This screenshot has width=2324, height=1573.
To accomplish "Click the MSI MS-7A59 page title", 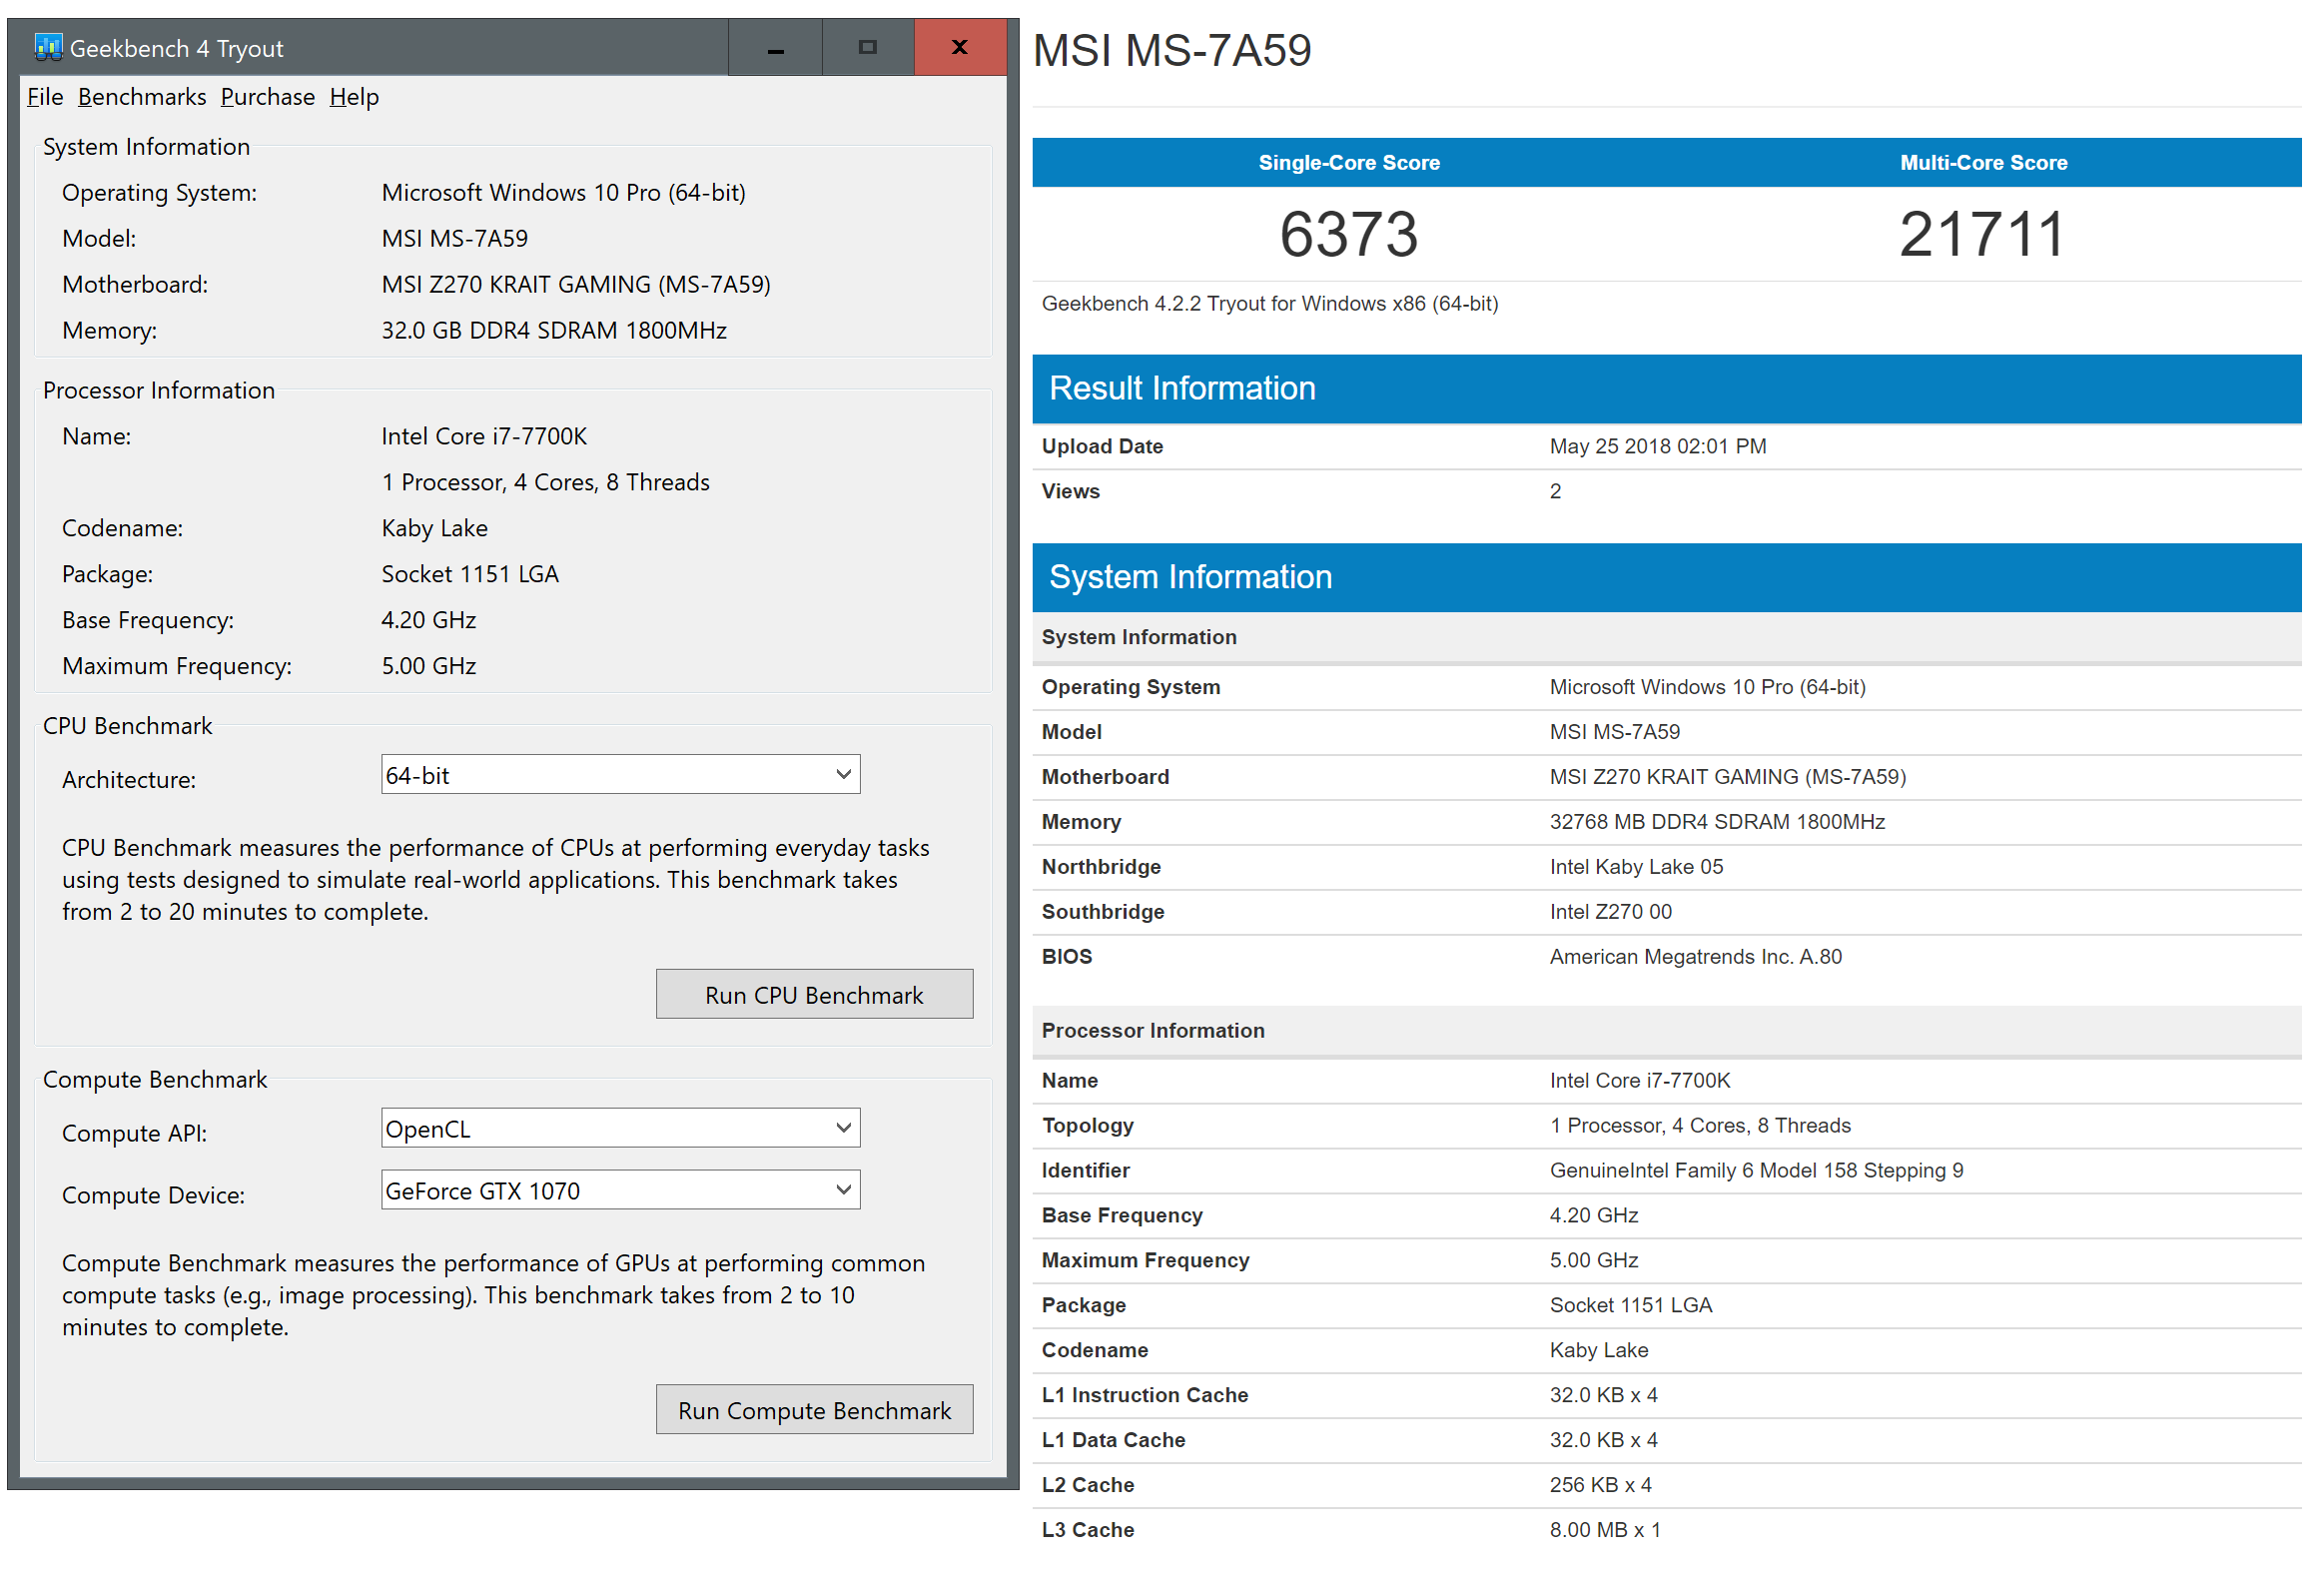I will click(1172, 50).
